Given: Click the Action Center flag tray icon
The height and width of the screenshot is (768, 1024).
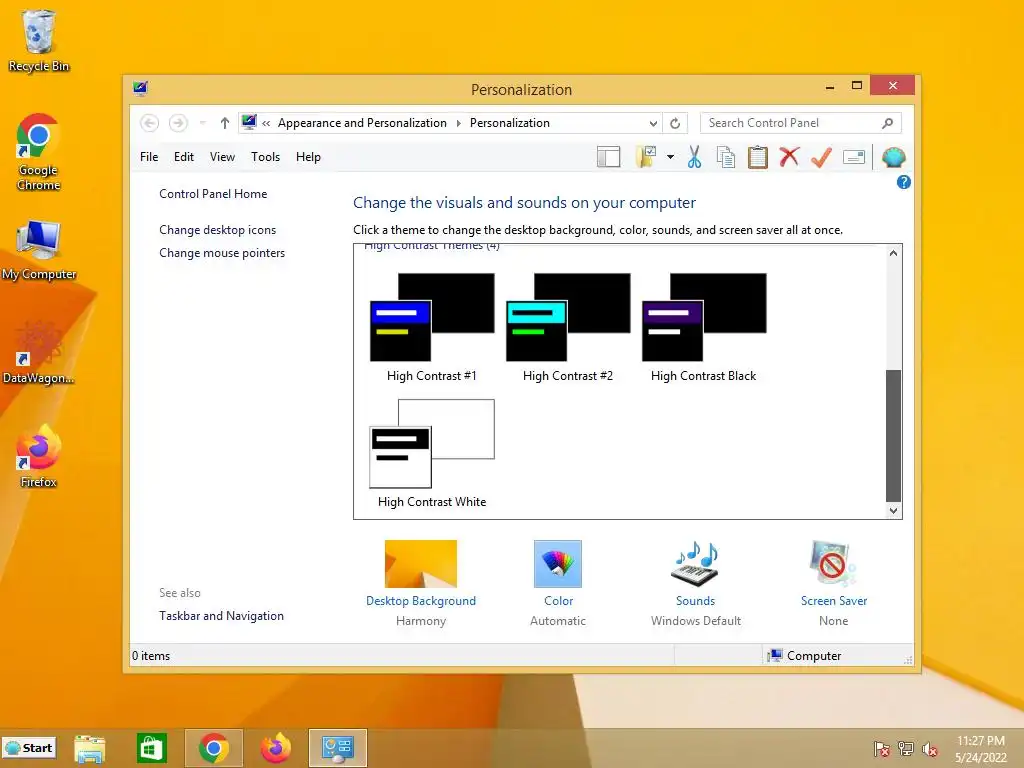Looking at the screenshot, I should coord(881,749).
